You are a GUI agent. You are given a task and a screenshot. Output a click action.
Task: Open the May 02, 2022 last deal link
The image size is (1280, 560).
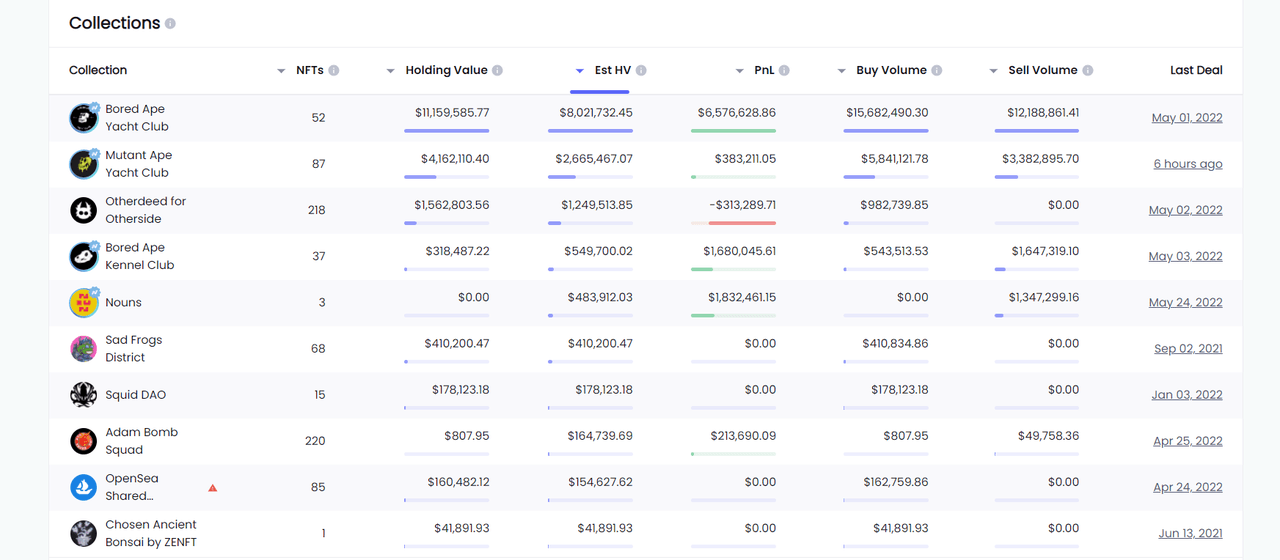tap(1186, 210)
